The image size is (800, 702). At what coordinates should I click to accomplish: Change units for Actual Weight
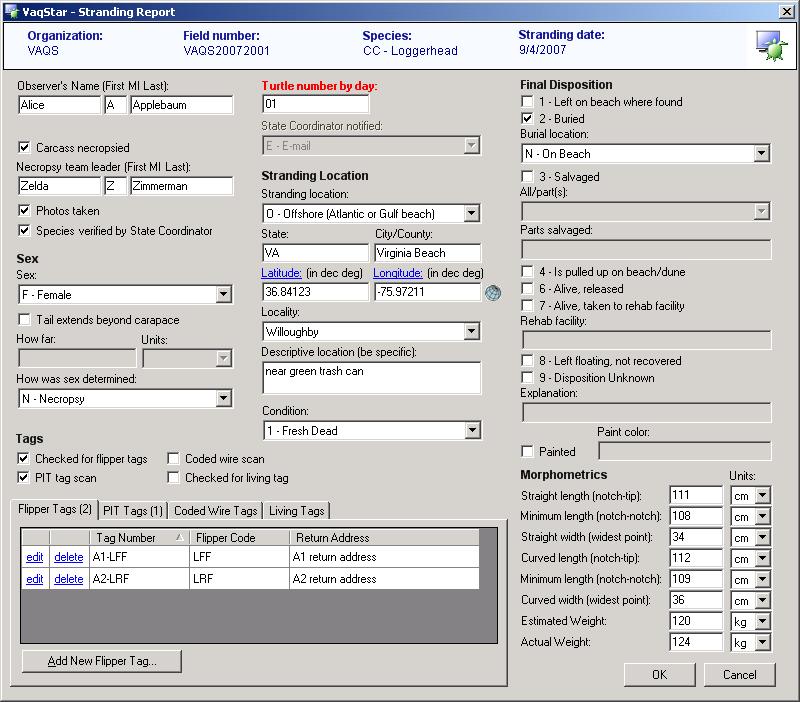(761, 643)
